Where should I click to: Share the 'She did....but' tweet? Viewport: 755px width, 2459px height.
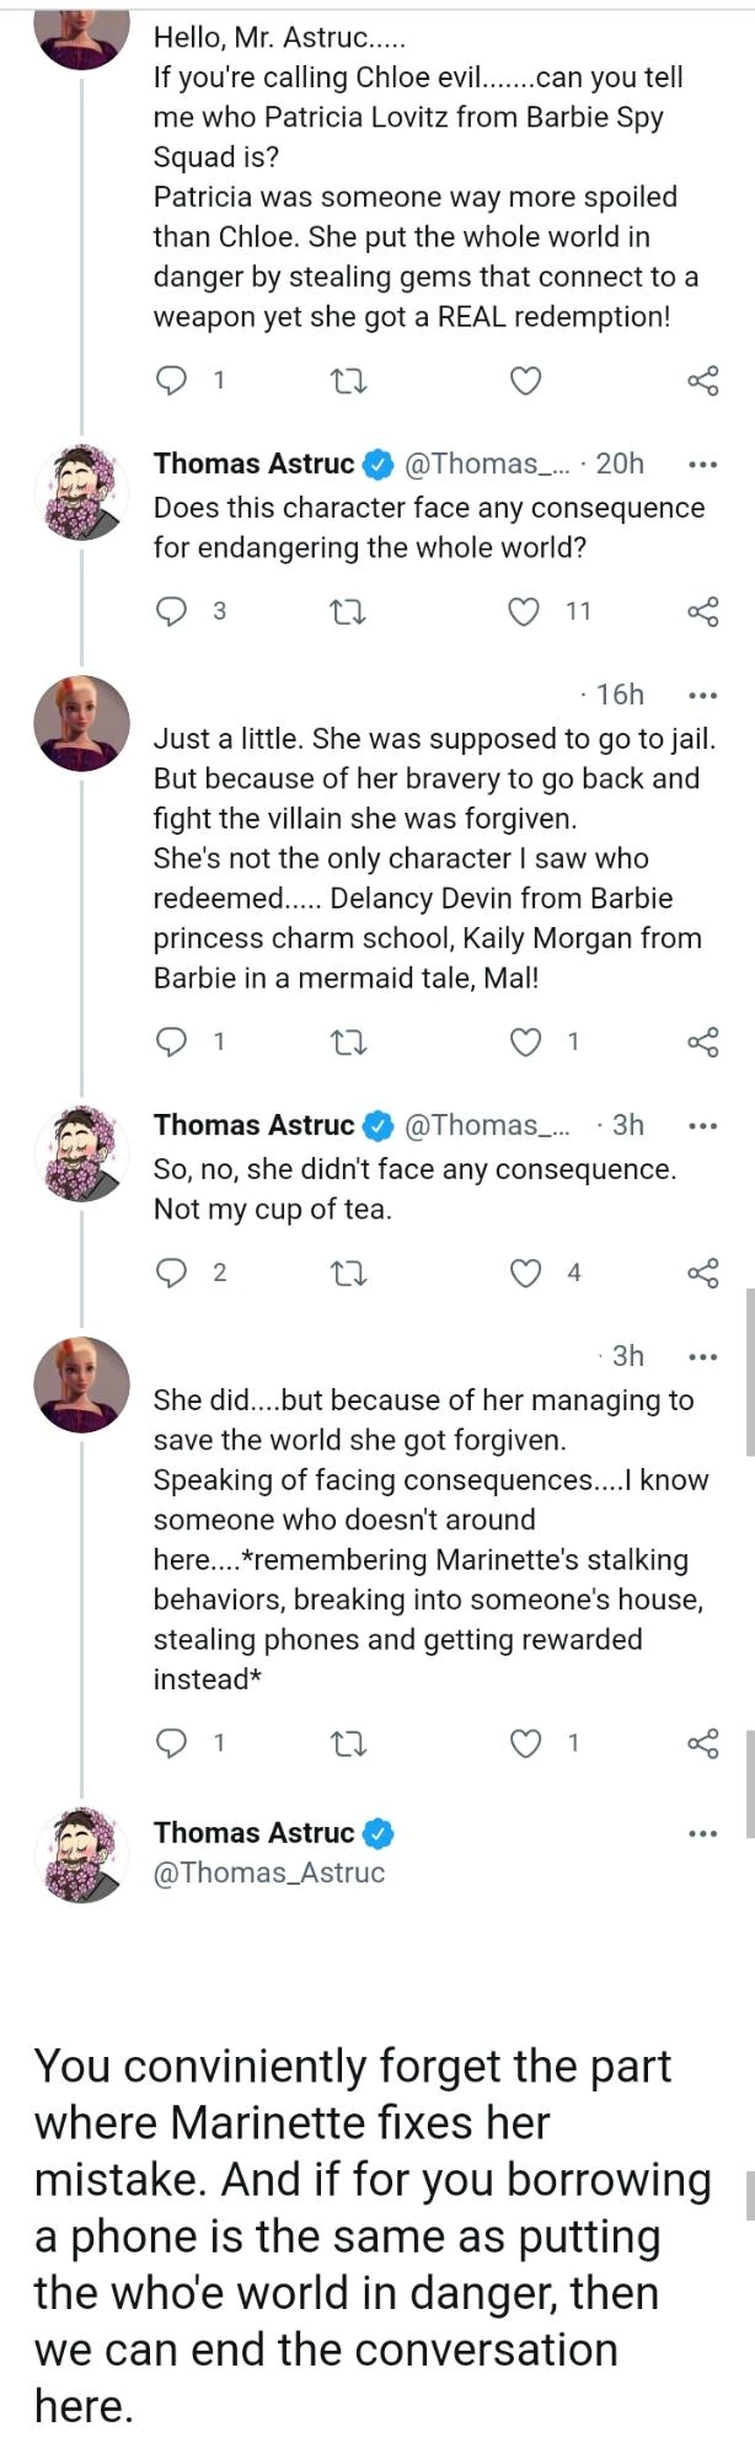coord(703,1744)
